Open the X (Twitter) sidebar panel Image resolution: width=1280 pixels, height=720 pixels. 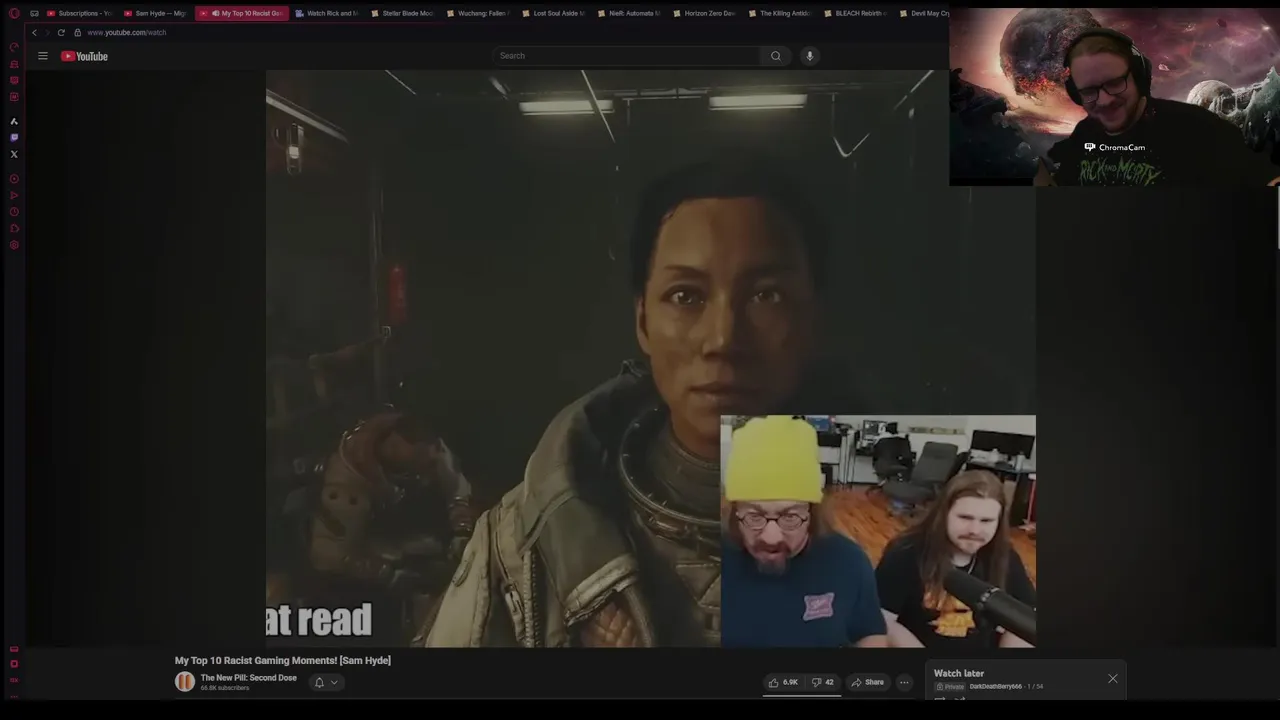14,154
